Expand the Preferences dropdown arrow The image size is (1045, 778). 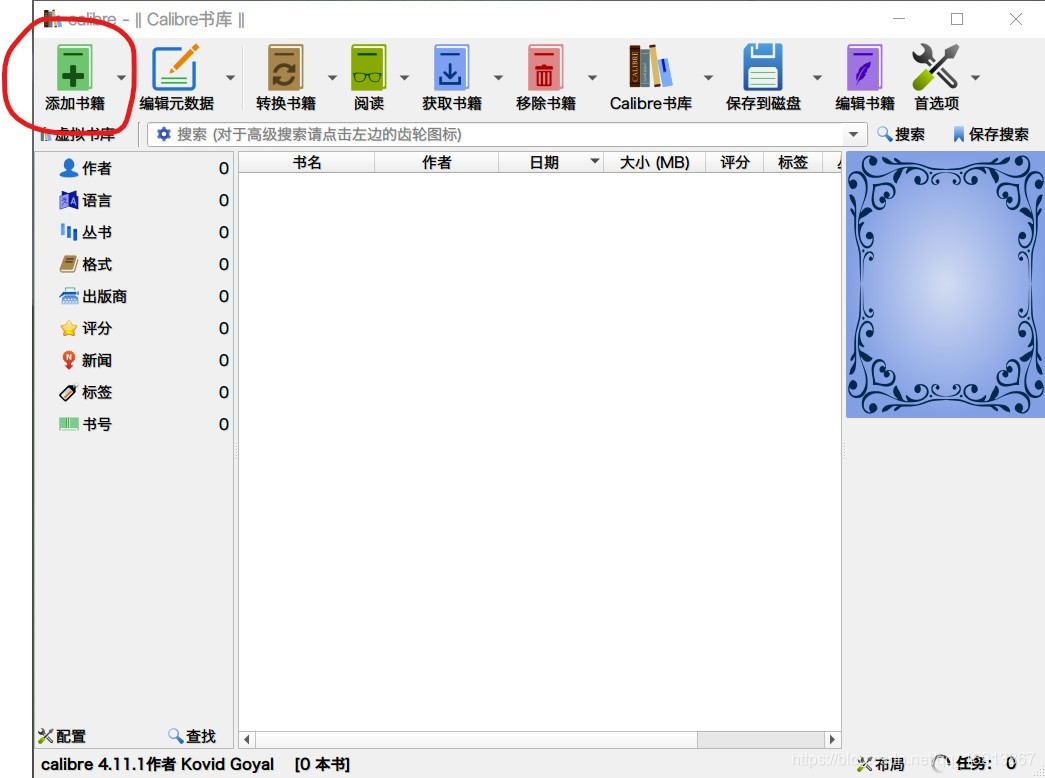click(975, 77)
